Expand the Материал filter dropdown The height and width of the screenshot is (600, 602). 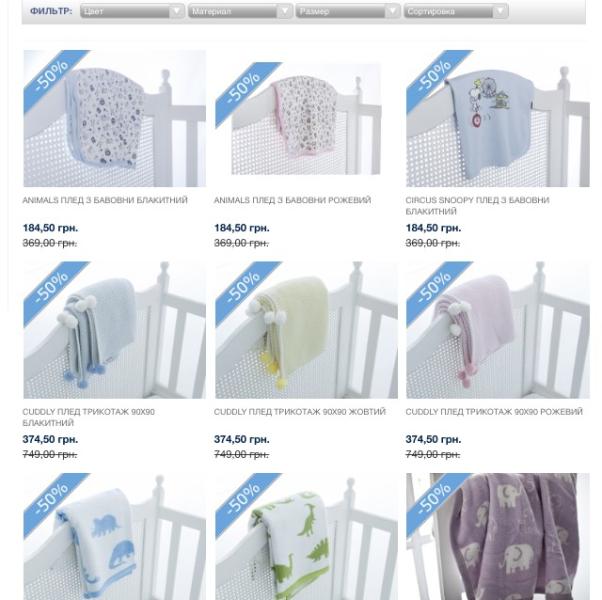pos(240,11)
